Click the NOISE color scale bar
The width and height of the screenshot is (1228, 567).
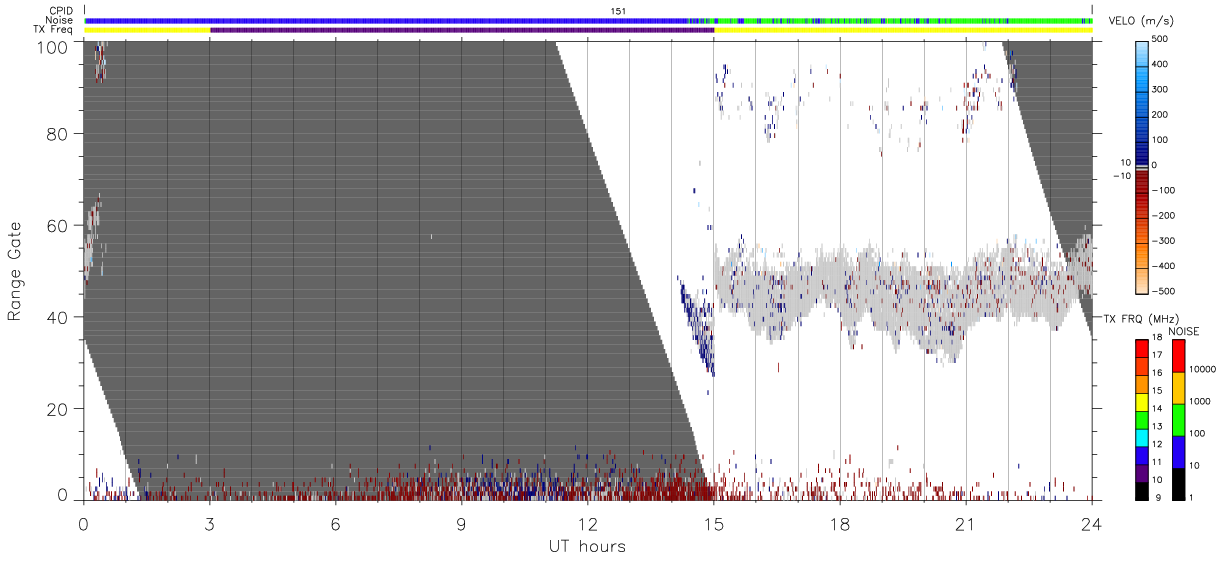pyautogui.click(x=1178, y=418)
